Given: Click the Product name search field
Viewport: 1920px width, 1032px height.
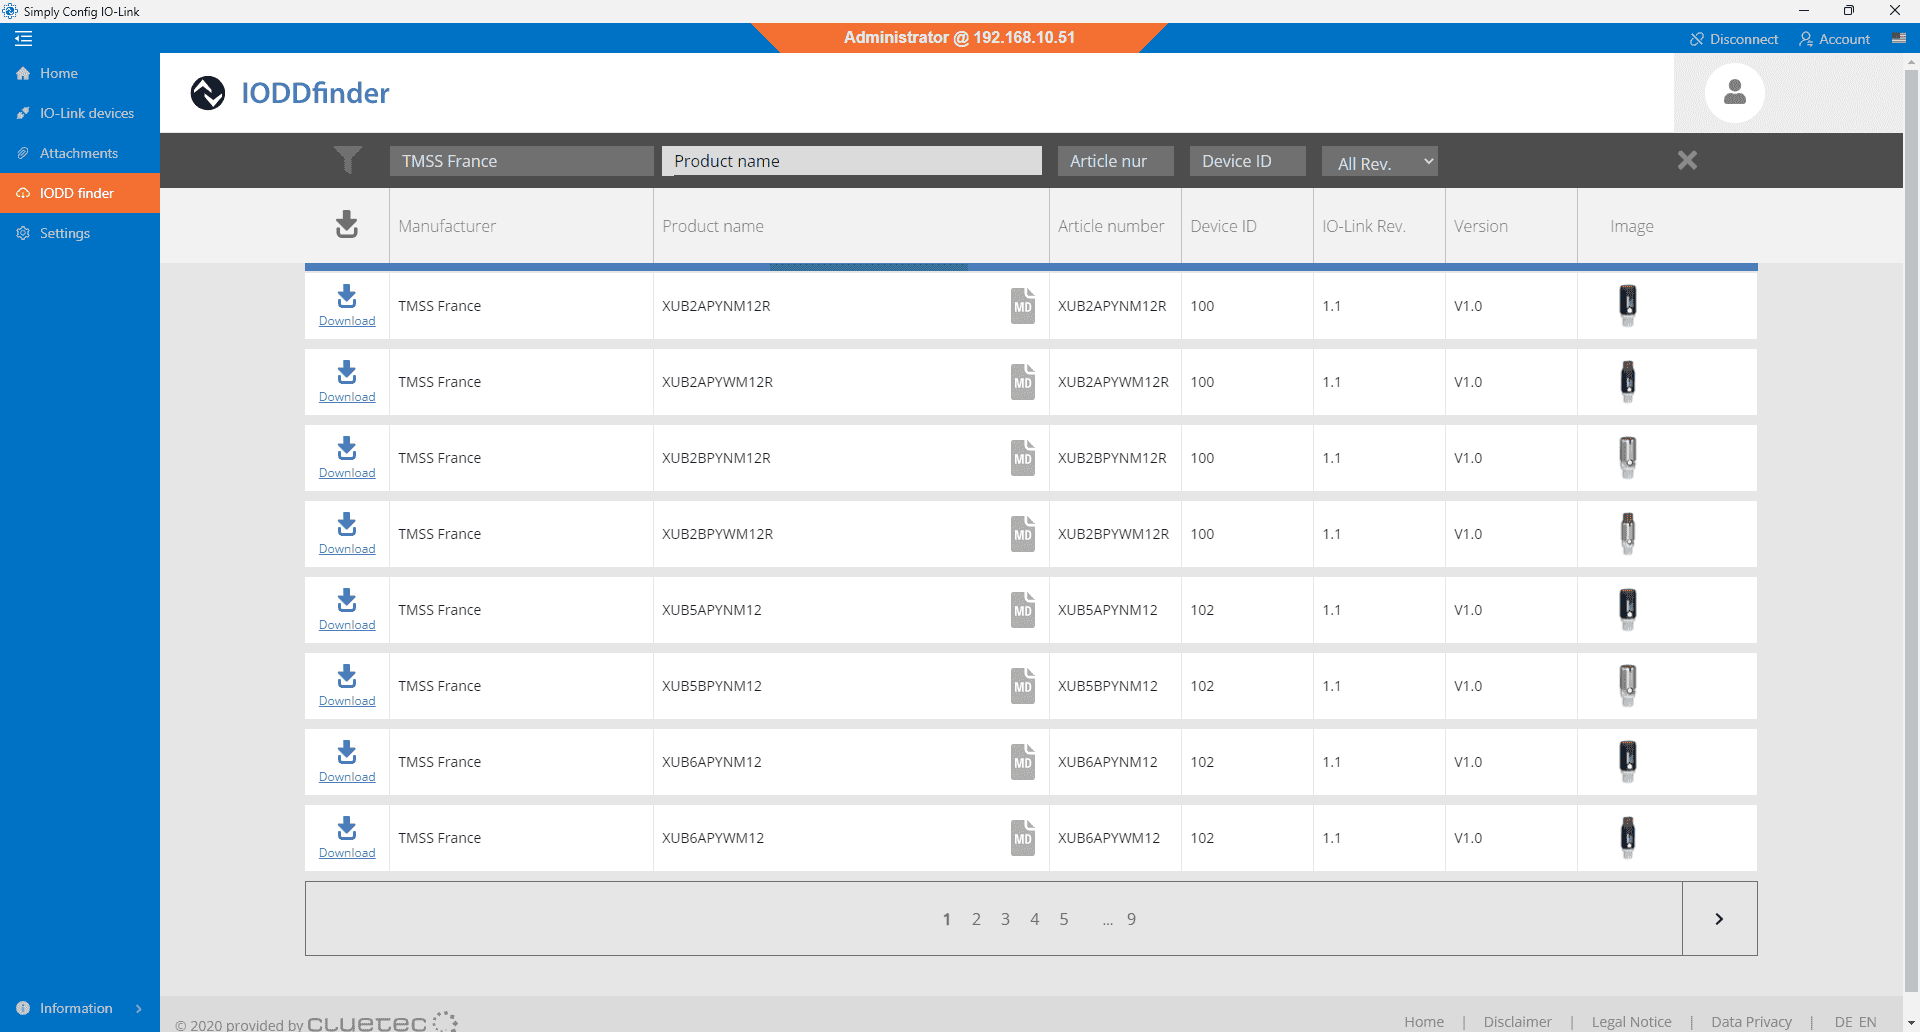Looking at the screenshot, I should (x=851, y=160).
